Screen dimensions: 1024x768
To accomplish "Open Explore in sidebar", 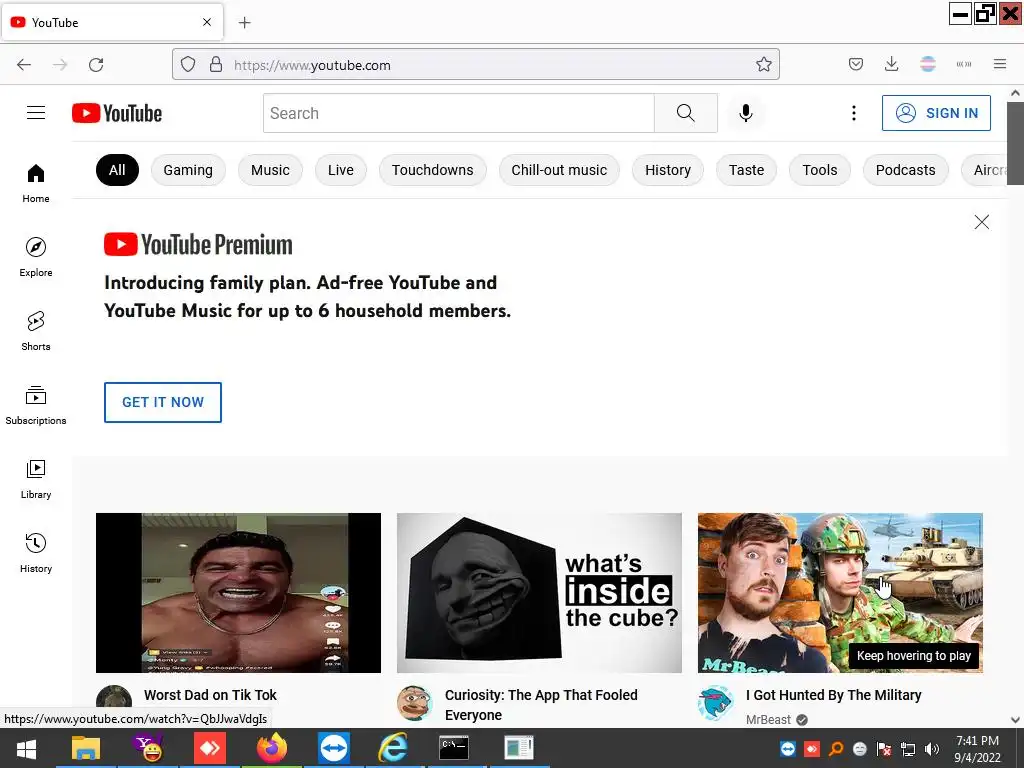I will [36, 257].
